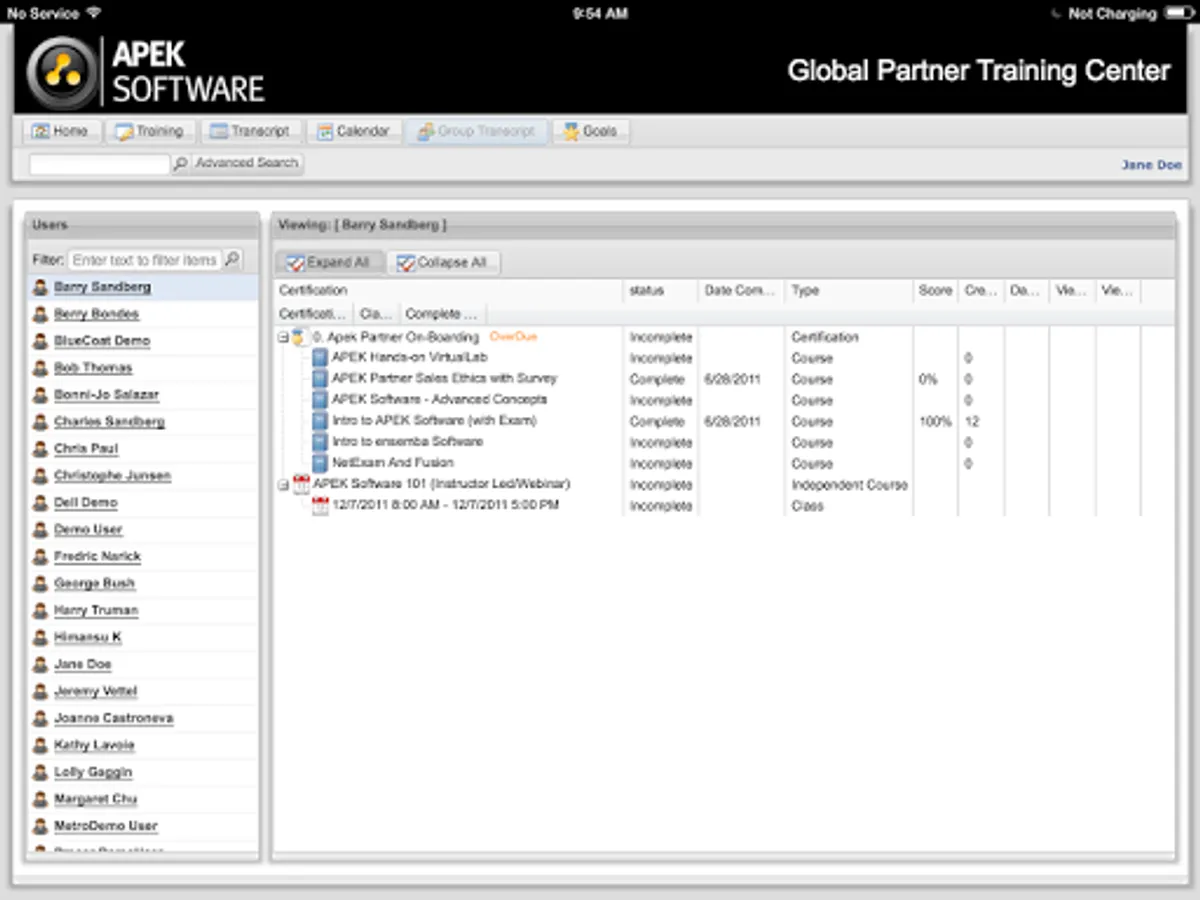Click the Date Com... column header
This screenshot has height=900, width=1200.
click(x=741, y=291)
